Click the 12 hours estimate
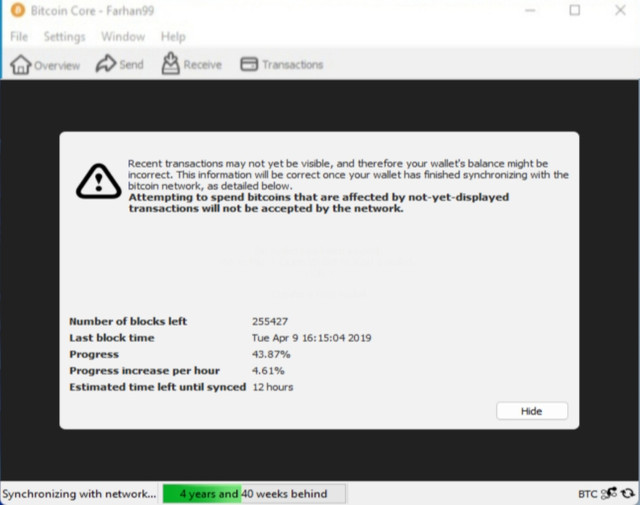640x505 pixels. tap(273, 387)
